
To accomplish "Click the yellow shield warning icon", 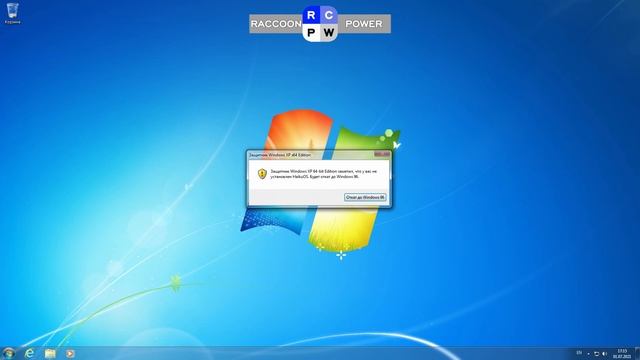I will pos(262,174).
